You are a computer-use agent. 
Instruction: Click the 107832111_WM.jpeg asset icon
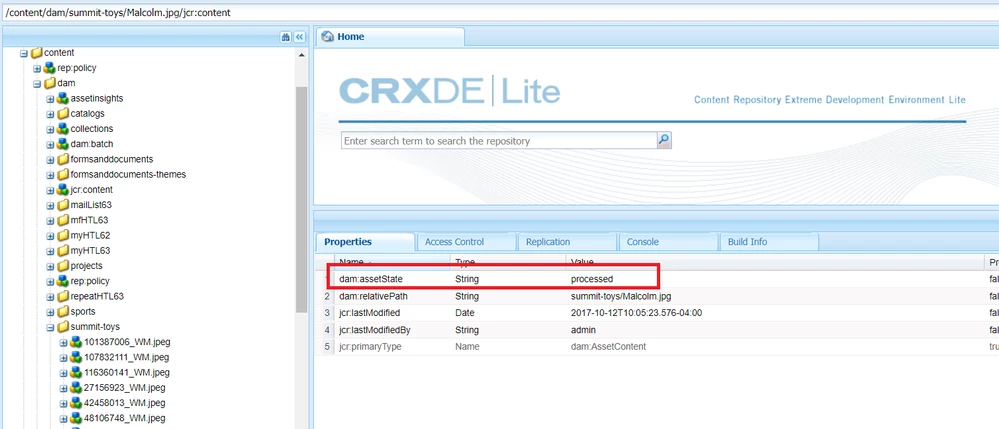coord(76,358)
